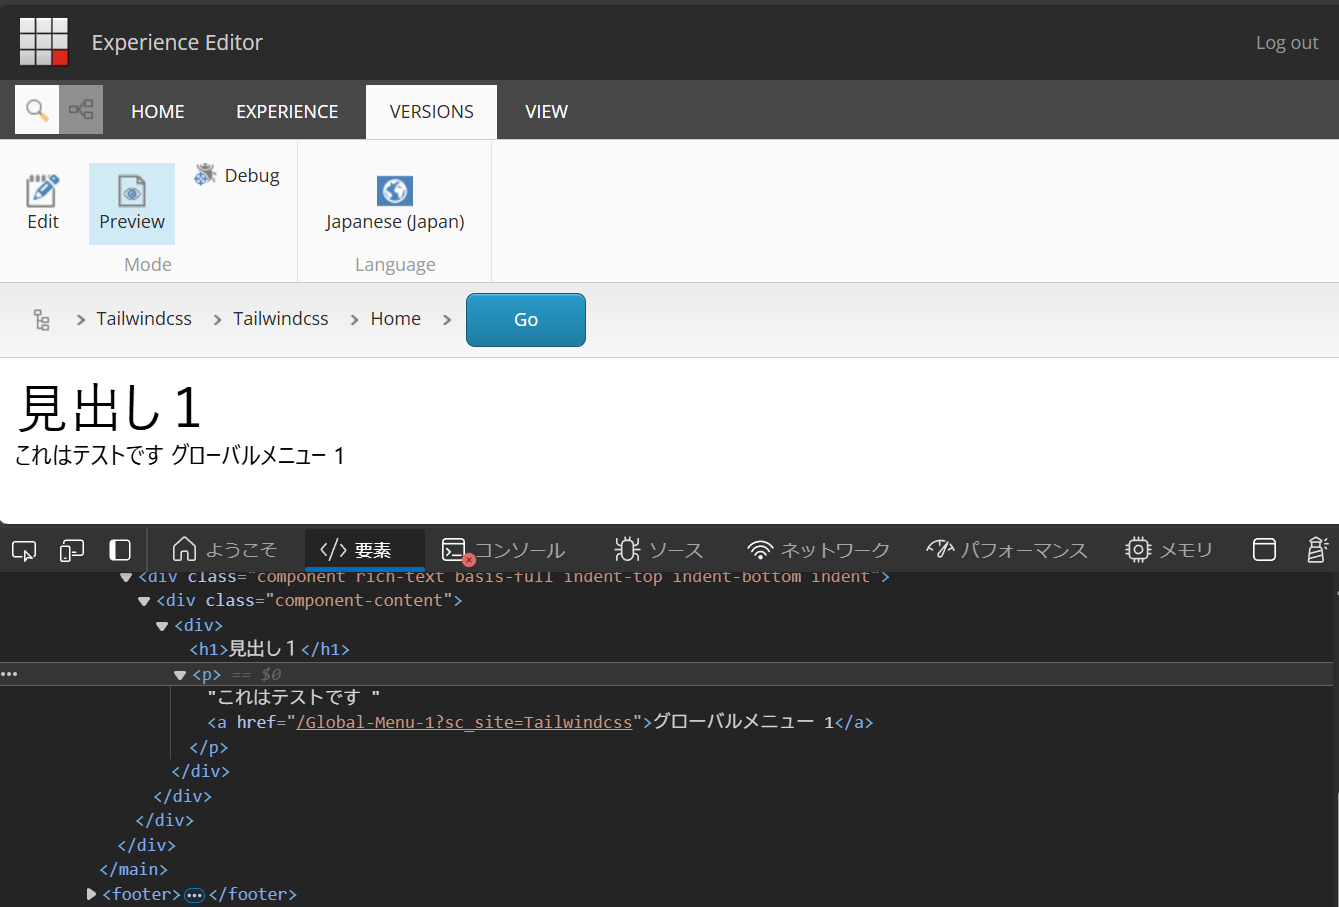This screenshot has height=907, width=1339.
Task: Select the closing </main> tag line
Action: (134, 869)
